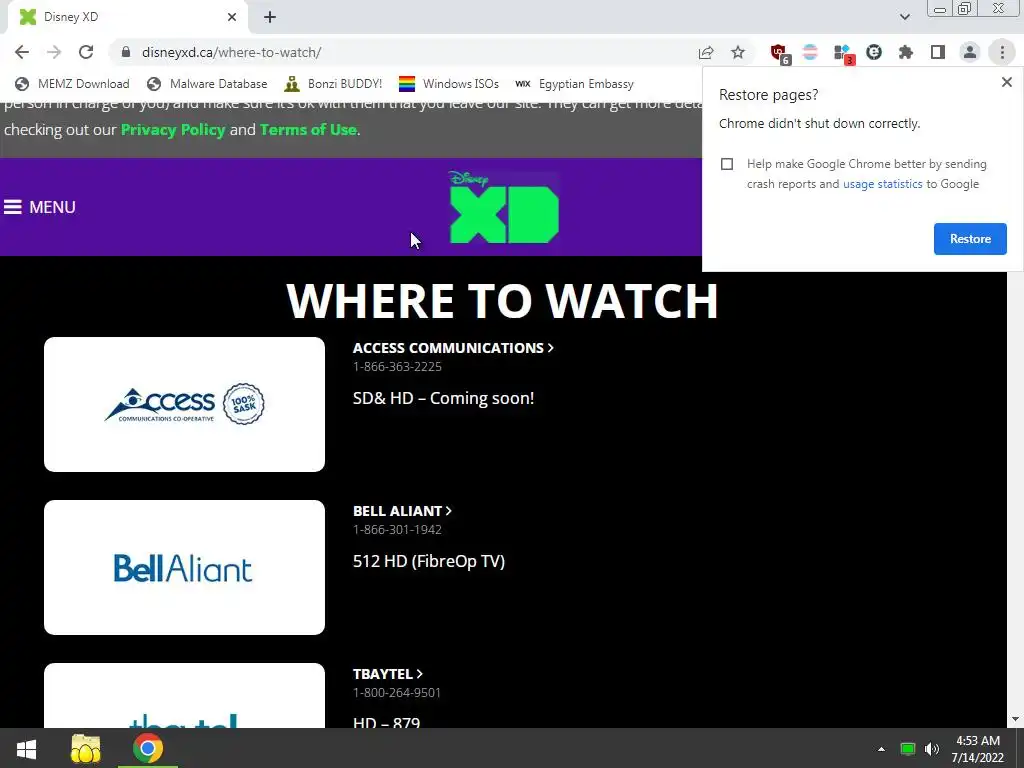Open the volume speaker tray icon
1024x768 pixels.
(x=932, y=749)
